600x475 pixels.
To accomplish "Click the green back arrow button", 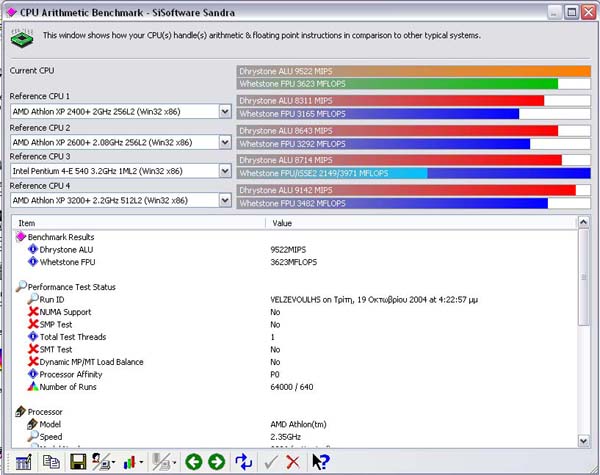I will (x=194, y=462).
